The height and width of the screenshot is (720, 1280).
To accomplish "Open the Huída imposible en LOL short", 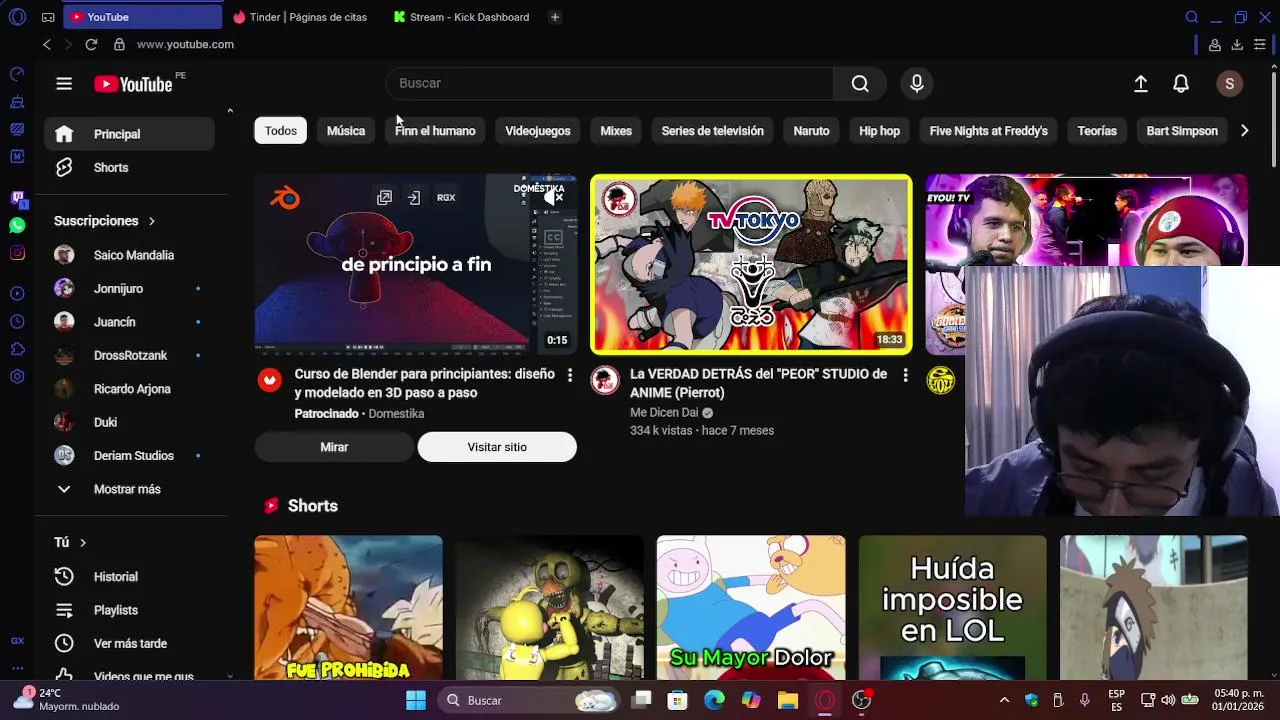I will [953, 608].
